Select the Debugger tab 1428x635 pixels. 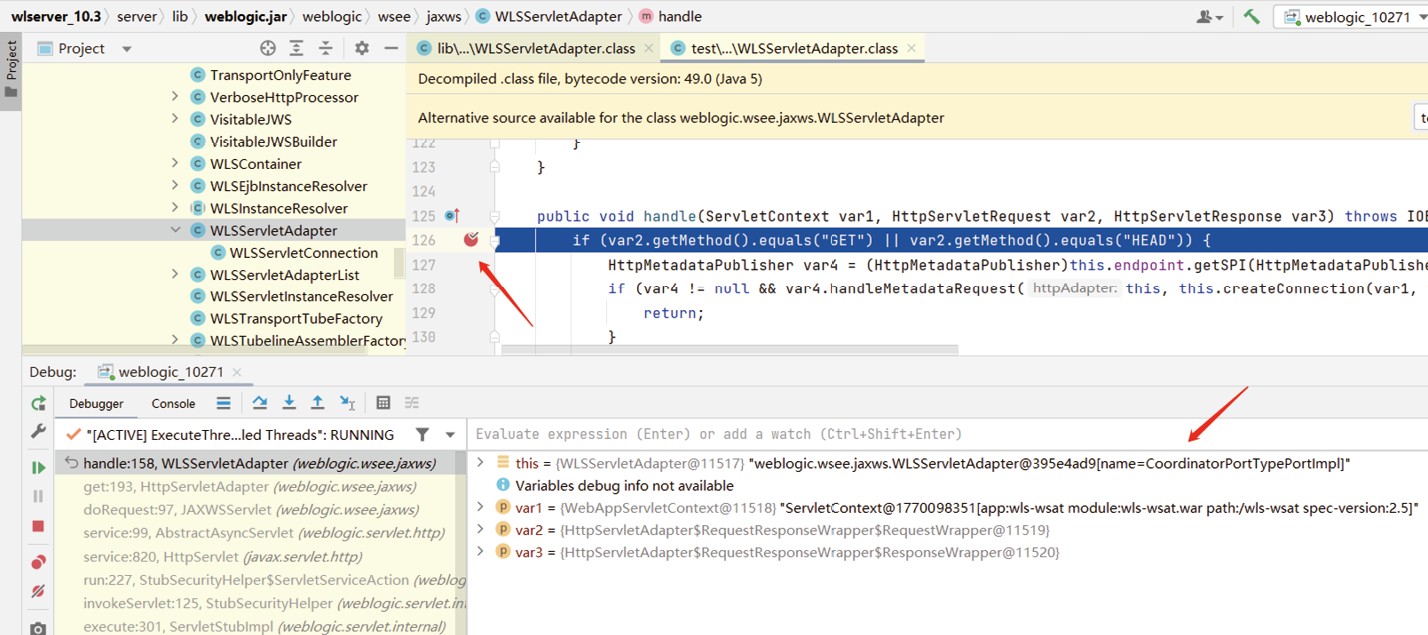96,403
